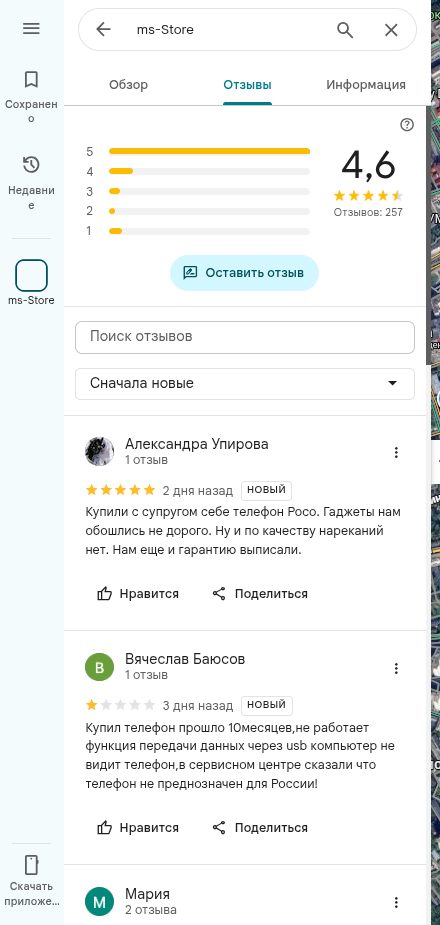Click the 3 дня назад timestamp
440x925 pixels.
click(198, 706)
